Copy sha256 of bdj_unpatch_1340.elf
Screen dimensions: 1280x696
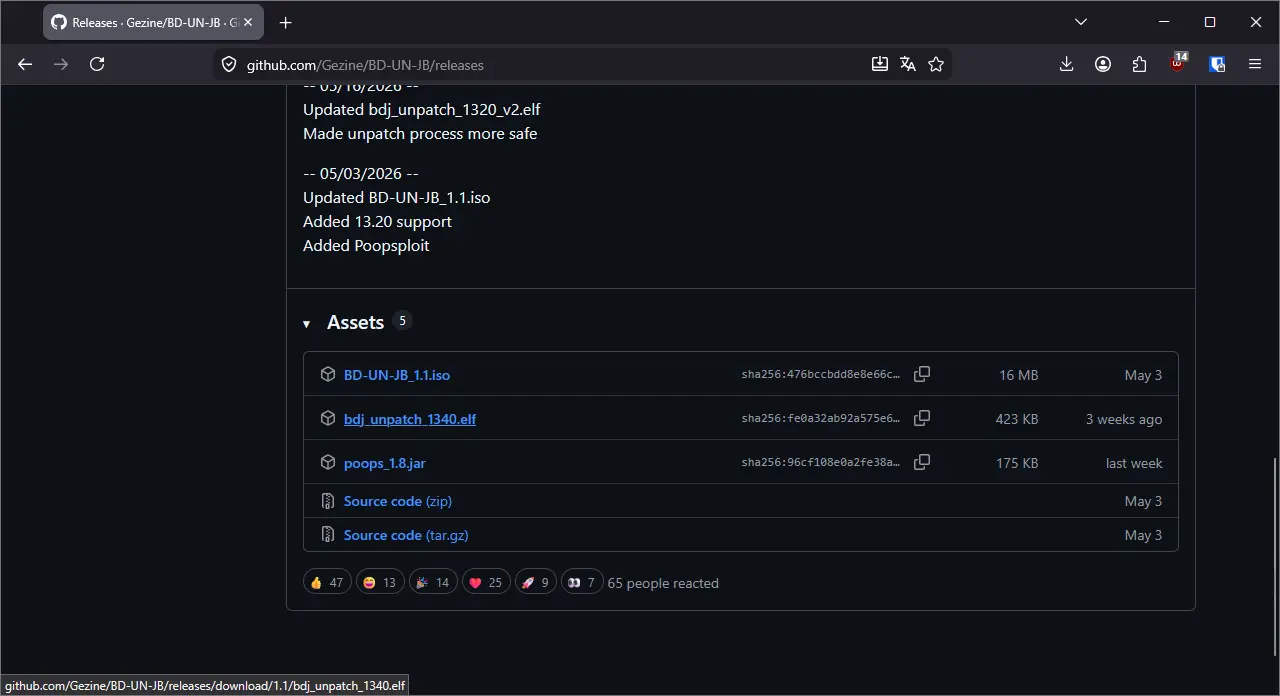point(922,418)
